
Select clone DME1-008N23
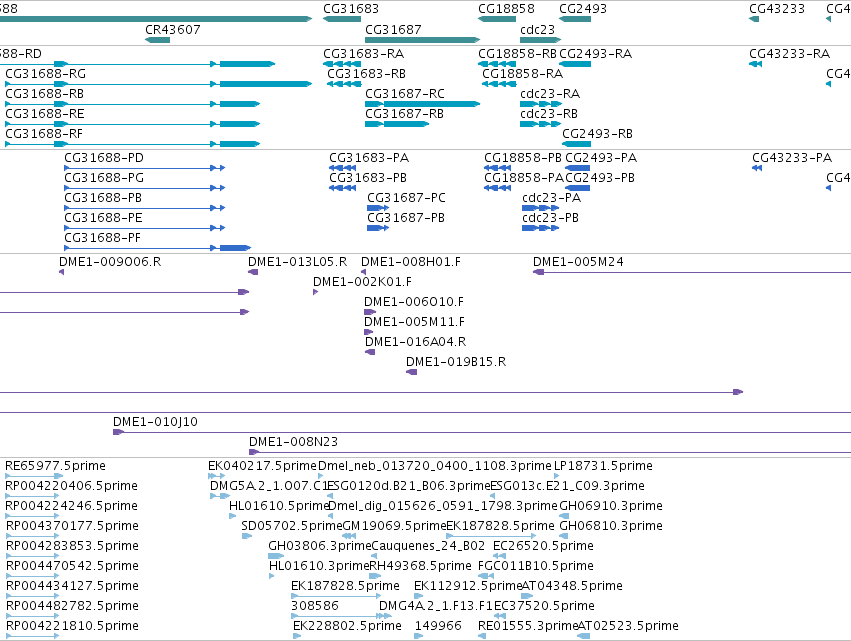pyautogui.click(x=294, y=442)
